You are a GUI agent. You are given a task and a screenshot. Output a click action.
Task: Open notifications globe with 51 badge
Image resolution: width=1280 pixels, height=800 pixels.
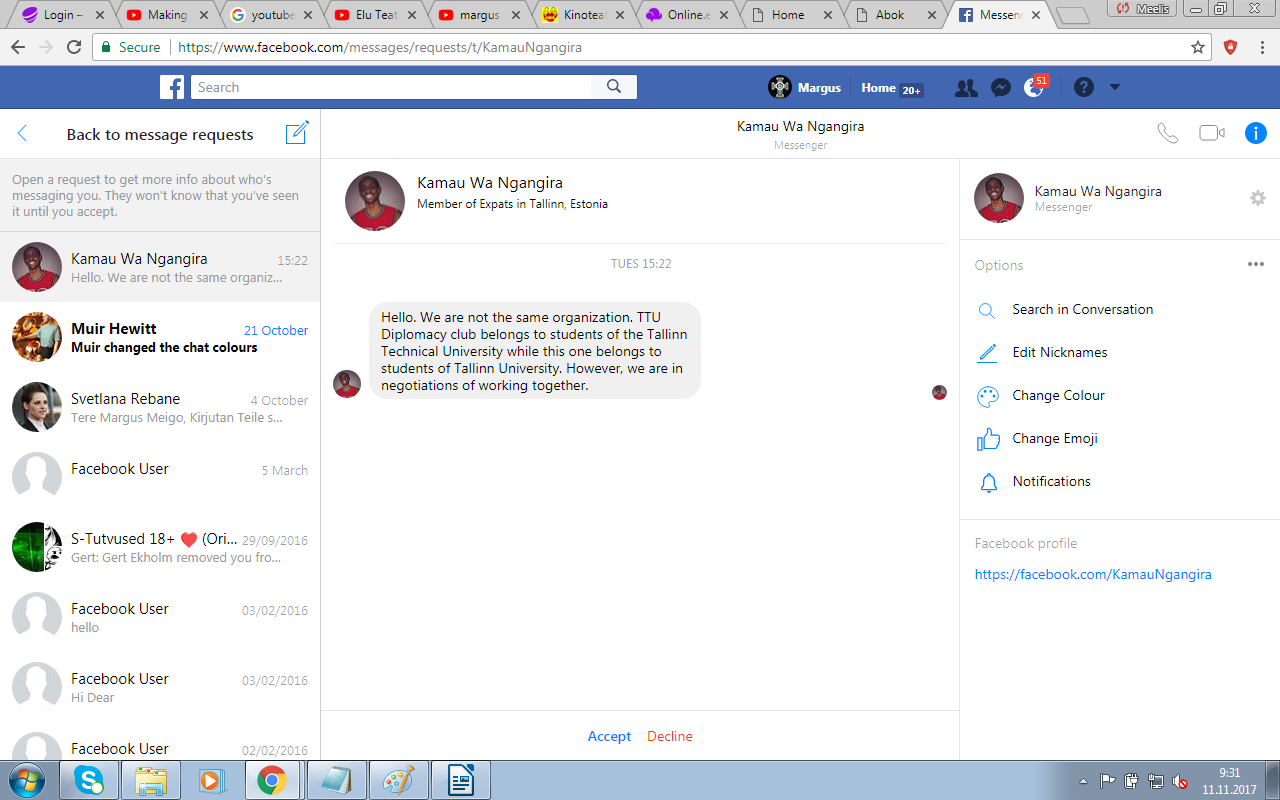pyautogui.click(x=1035, y=87)
